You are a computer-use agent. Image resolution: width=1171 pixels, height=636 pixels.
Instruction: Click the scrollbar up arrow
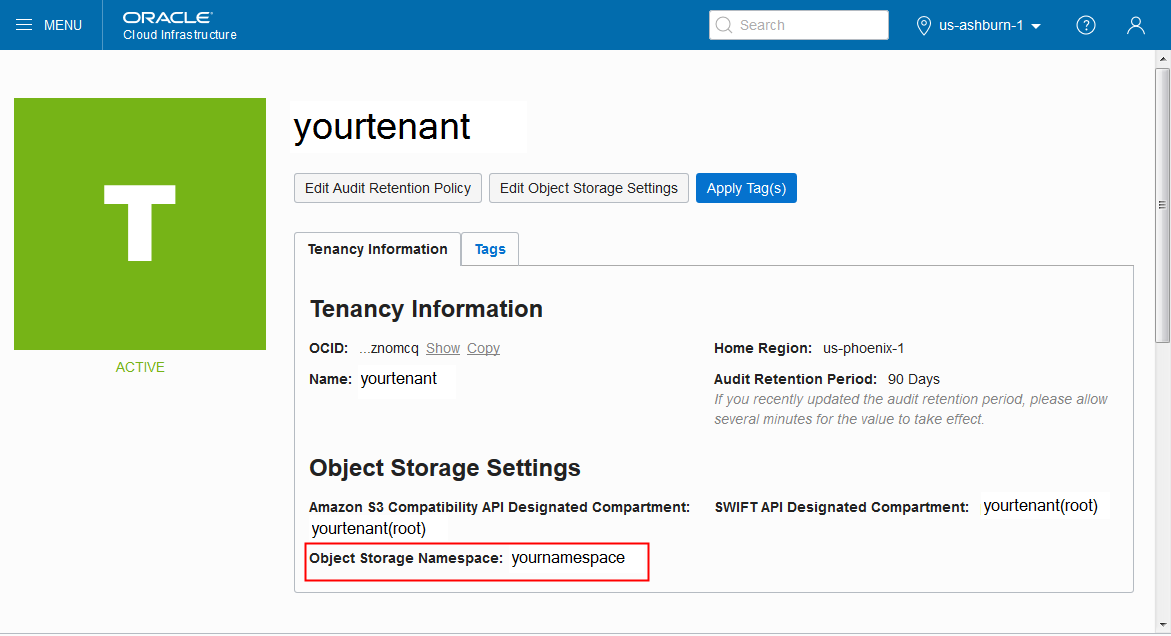[x=1162, y=59]
